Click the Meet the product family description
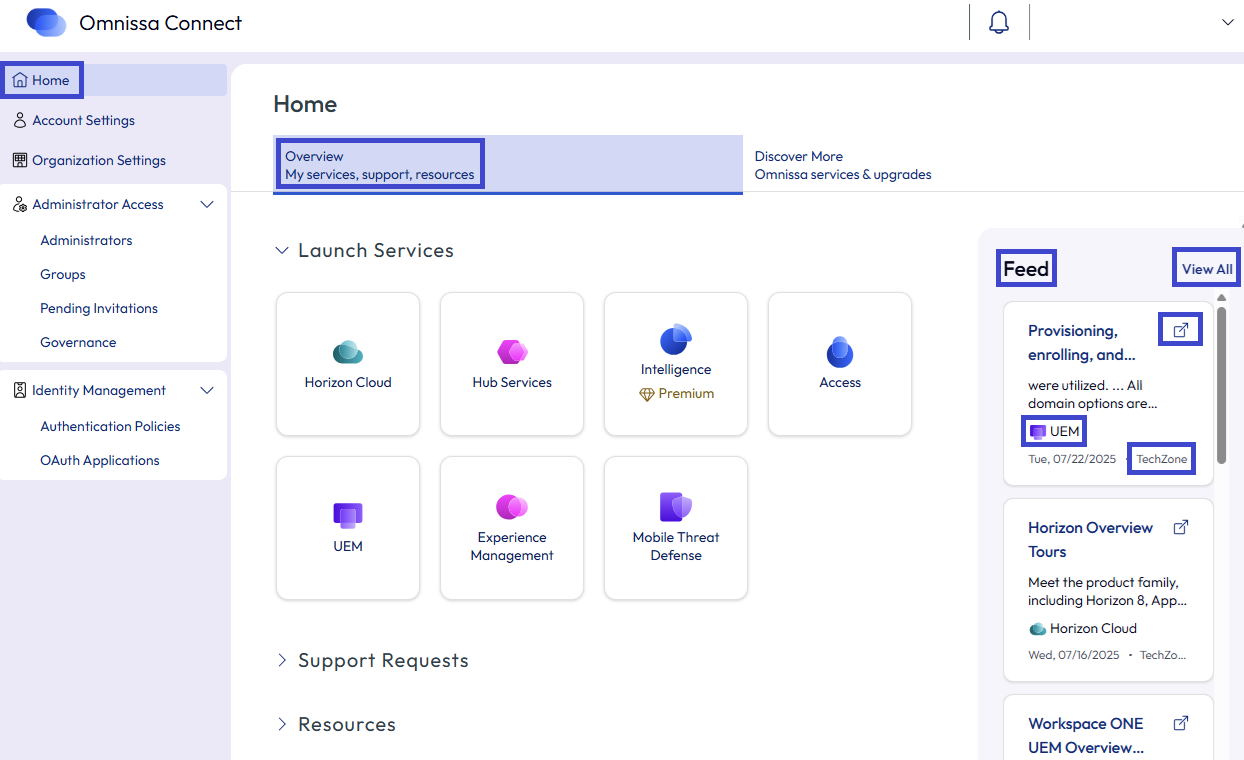This screenshot has width=1244, height=760. click(1108, 591)
